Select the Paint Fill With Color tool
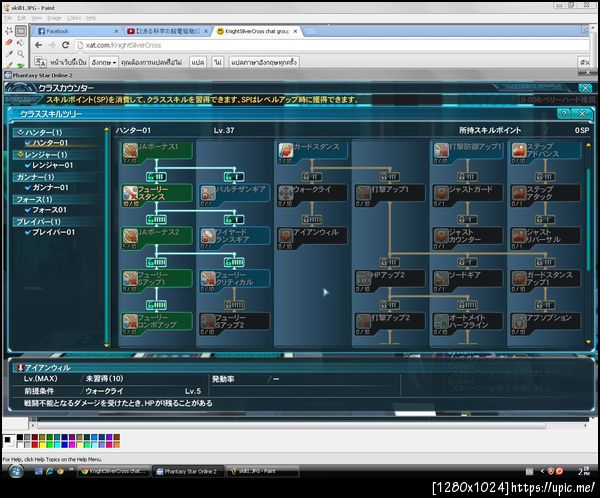The width and height of the screenshot is (600, 498). coord(21,42)
